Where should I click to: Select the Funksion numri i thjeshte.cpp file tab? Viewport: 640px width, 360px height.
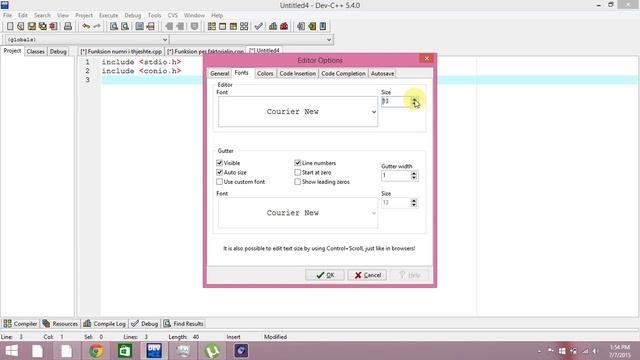point(121,51)
